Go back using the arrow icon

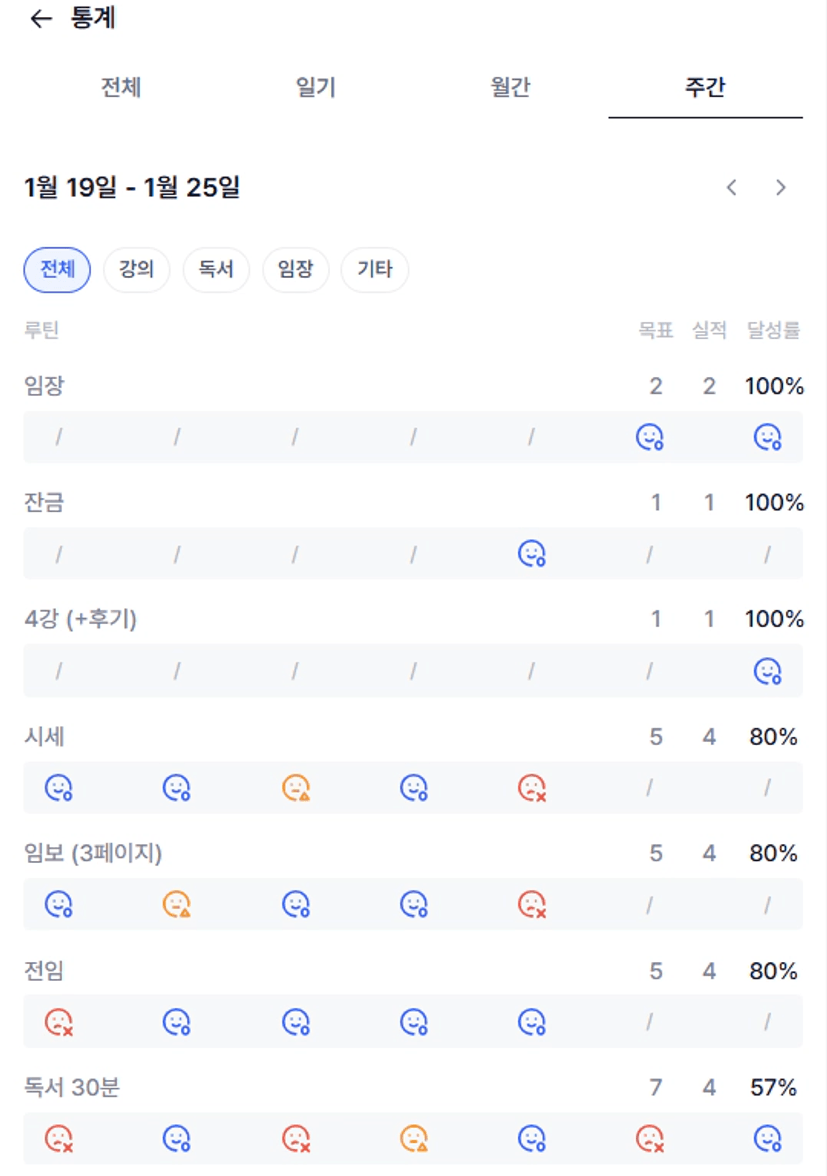[40, 19]
